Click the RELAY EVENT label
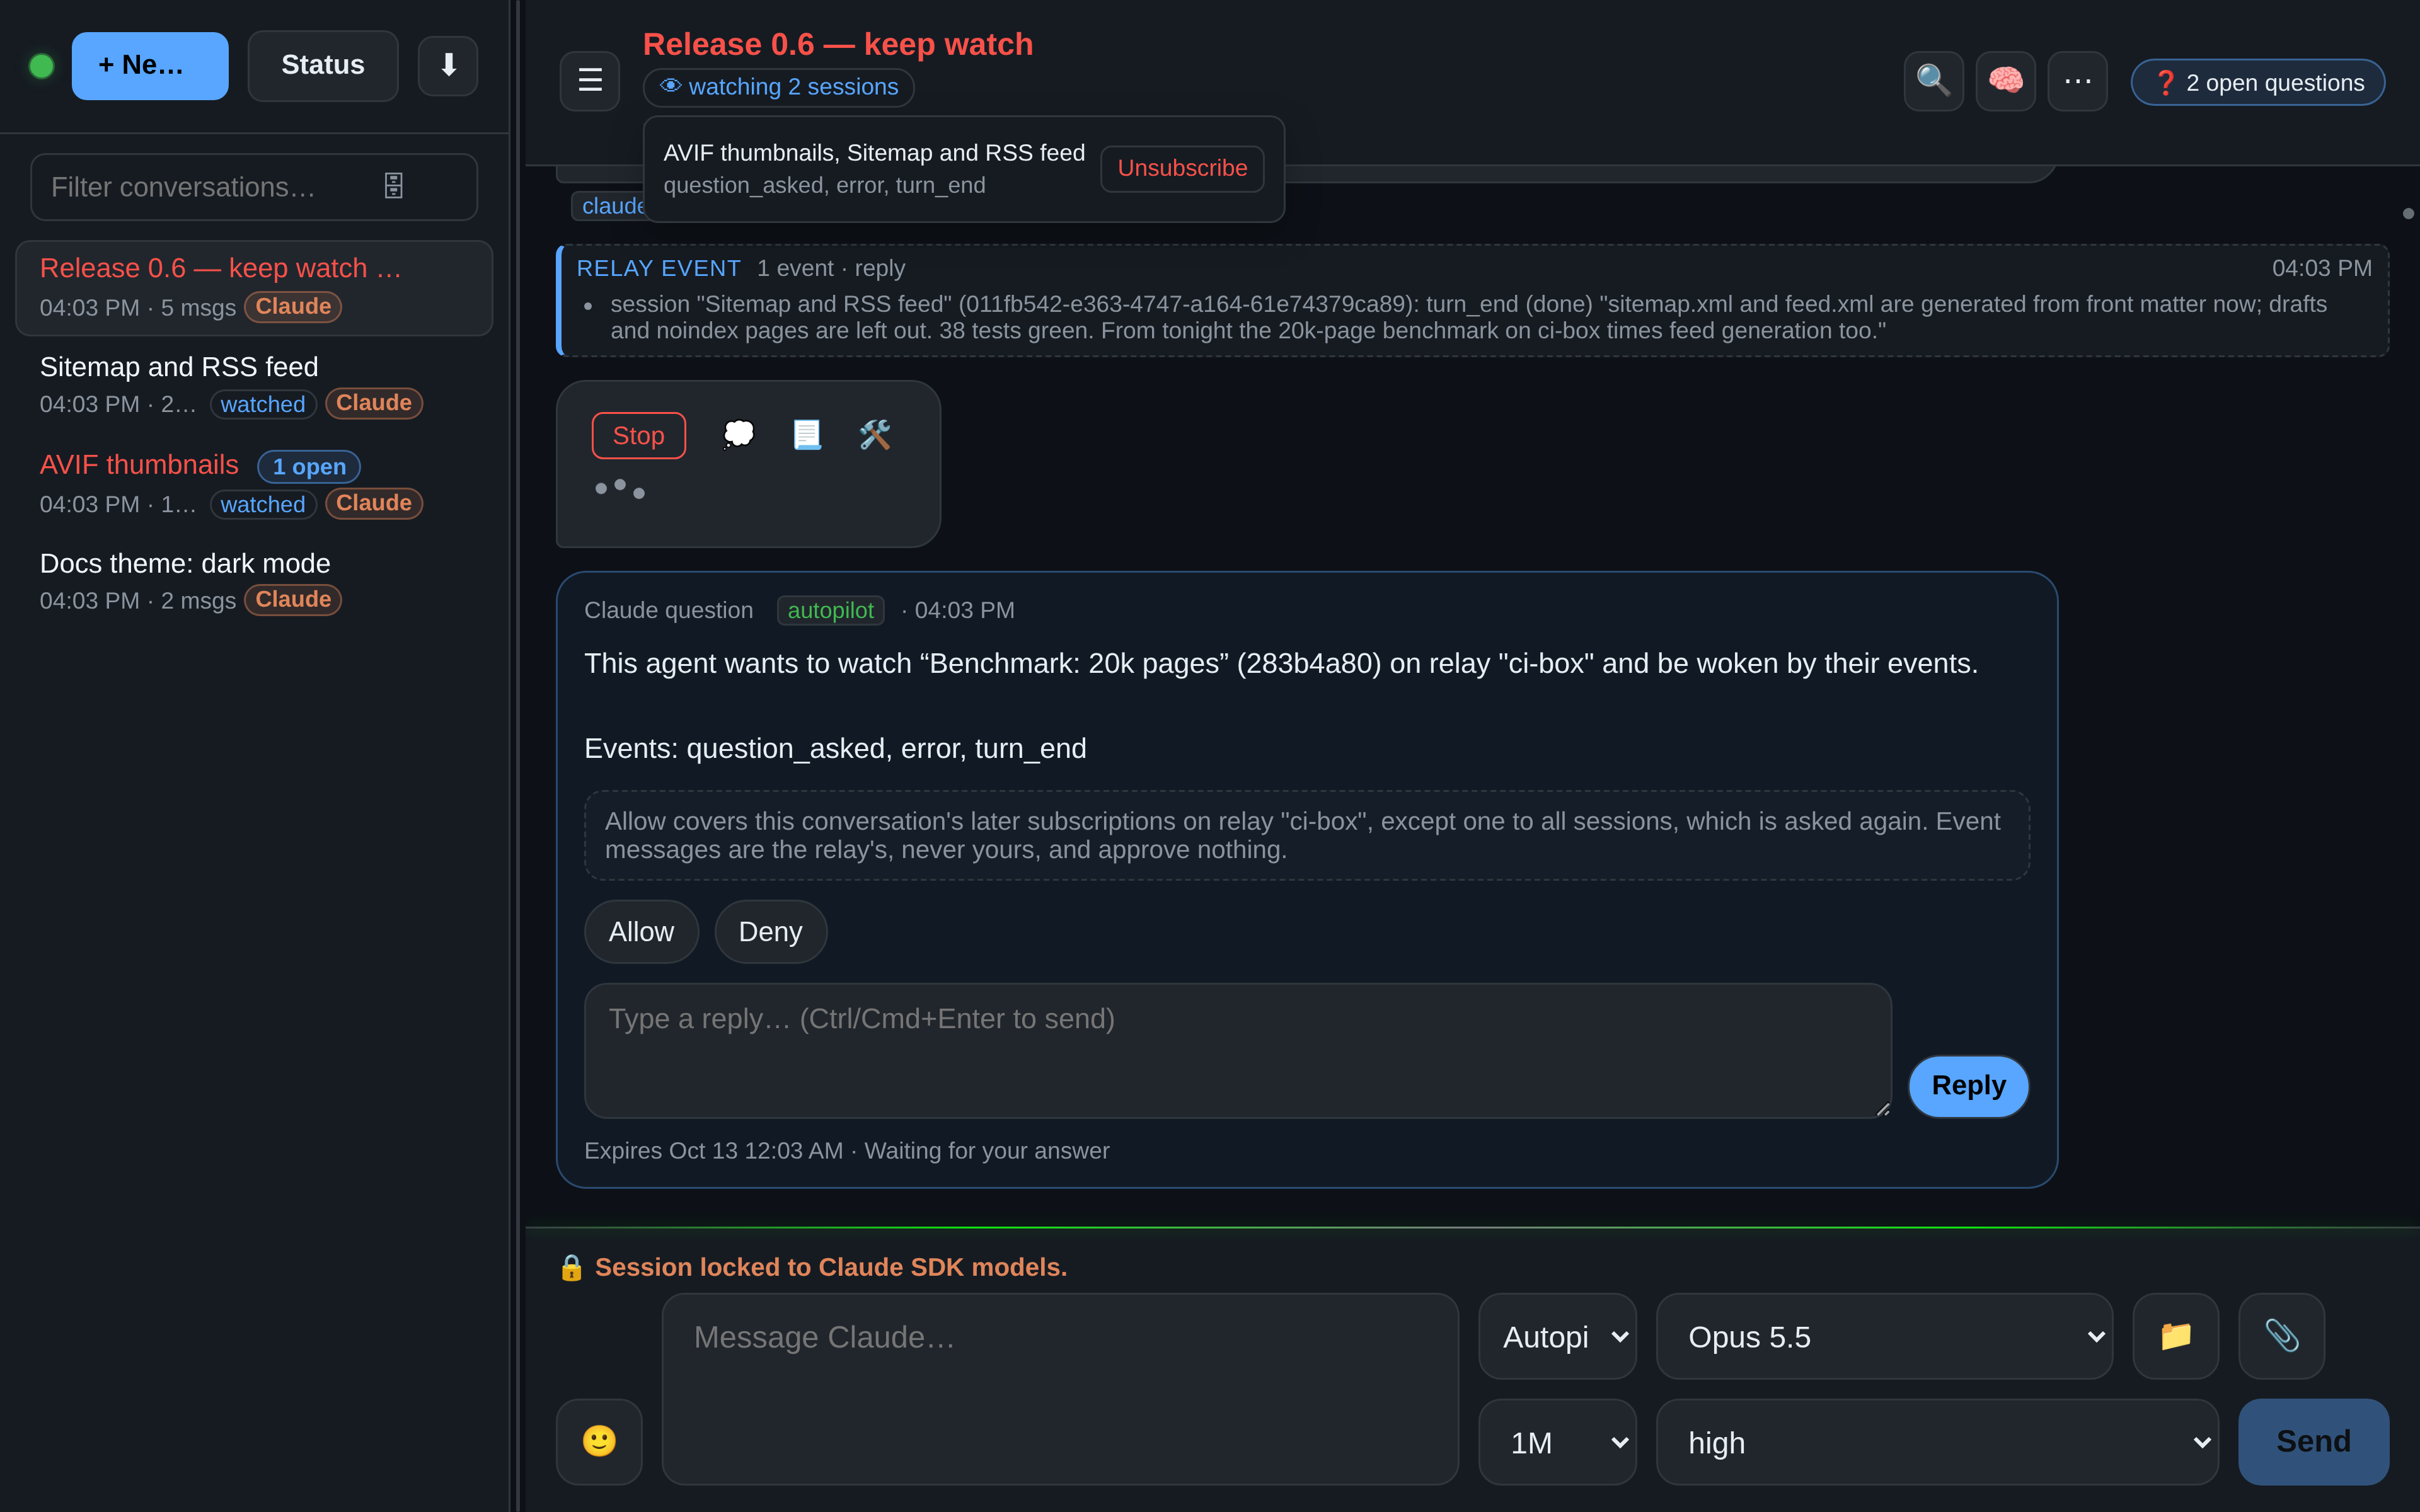The width and height of the screenshot is (2420, 1512). (658, 268)
